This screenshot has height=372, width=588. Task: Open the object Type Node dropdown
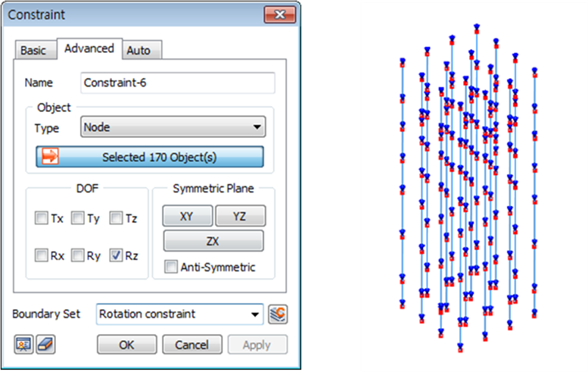click(173, 127)
